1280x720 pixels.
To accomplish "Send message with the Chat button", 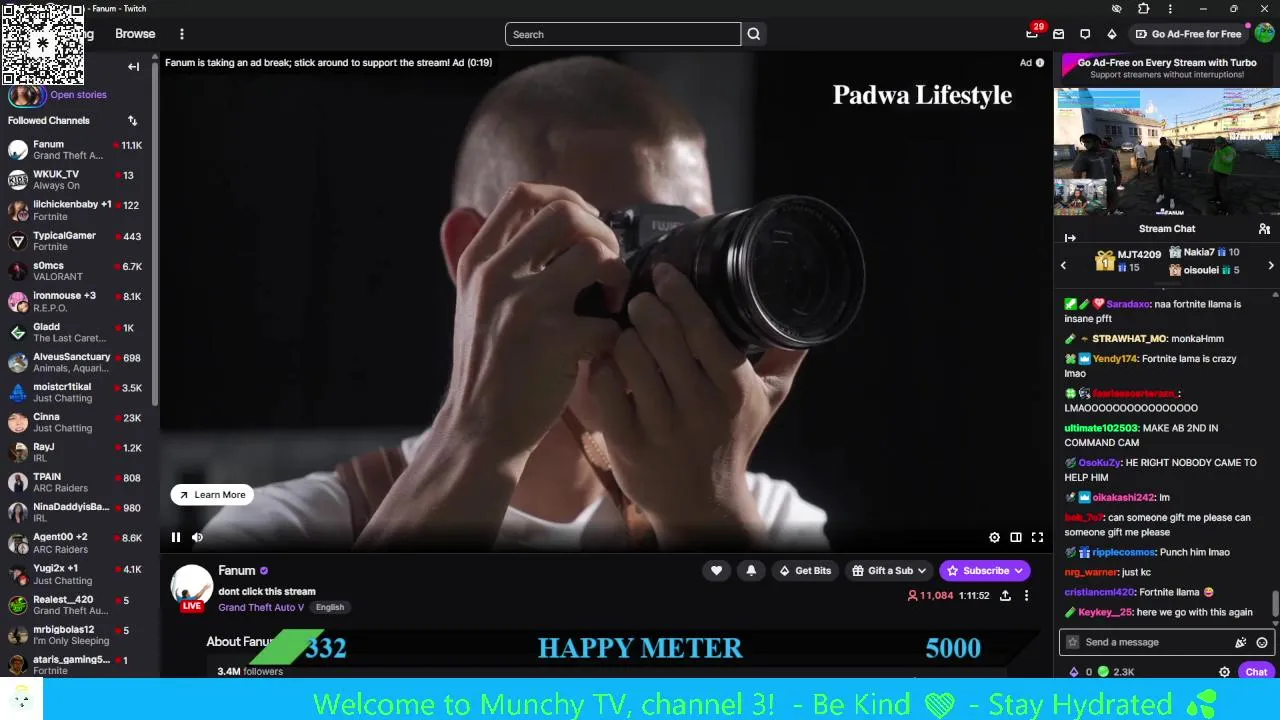I will [x=1256, y=672].
